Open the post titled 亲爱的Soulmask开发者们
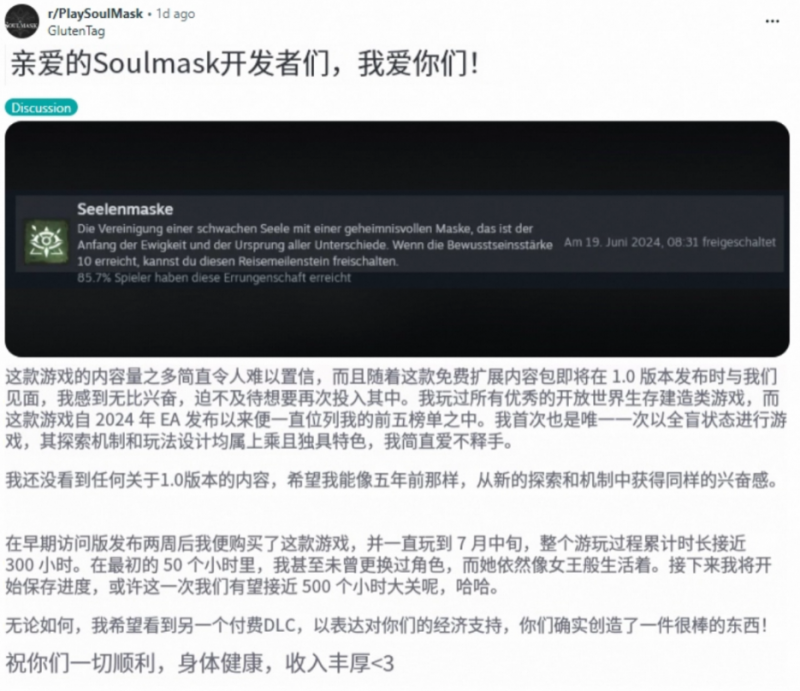This screenshot has height=691, width=800. 244,64
